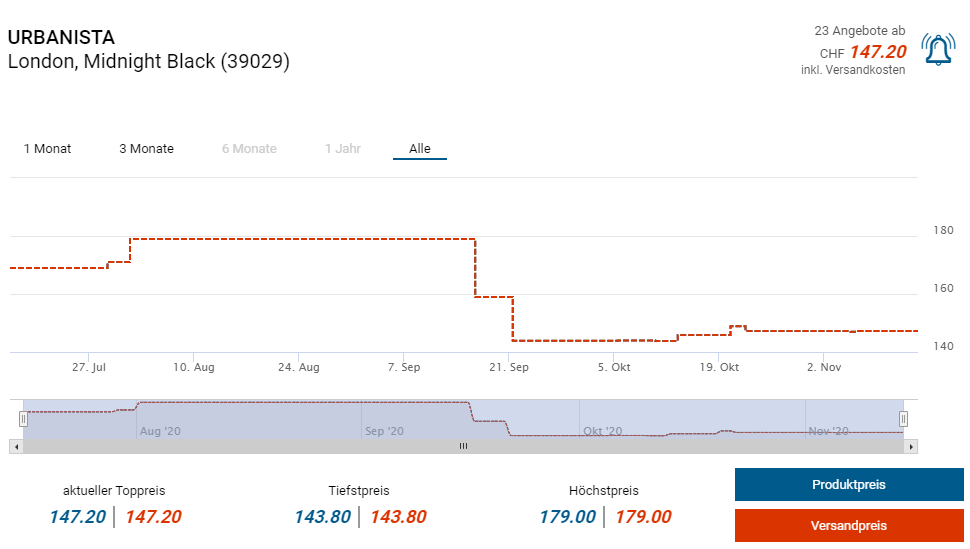This screenshot has width=970, height=549.
Task: Show the Alle full time range
Action: pyautogui.click(x=420, y=149)
